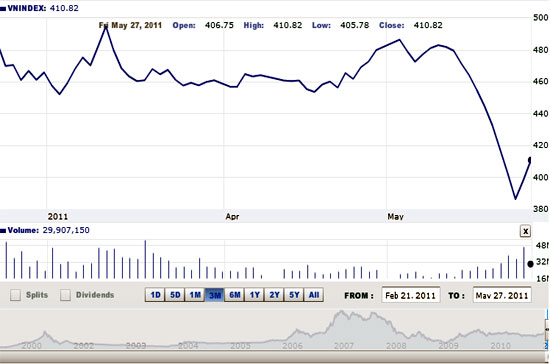Select the 3M time range
Image resolution: width=550 pixels, height=364 pixels.
pyautogui.click(x=215, y=295)
